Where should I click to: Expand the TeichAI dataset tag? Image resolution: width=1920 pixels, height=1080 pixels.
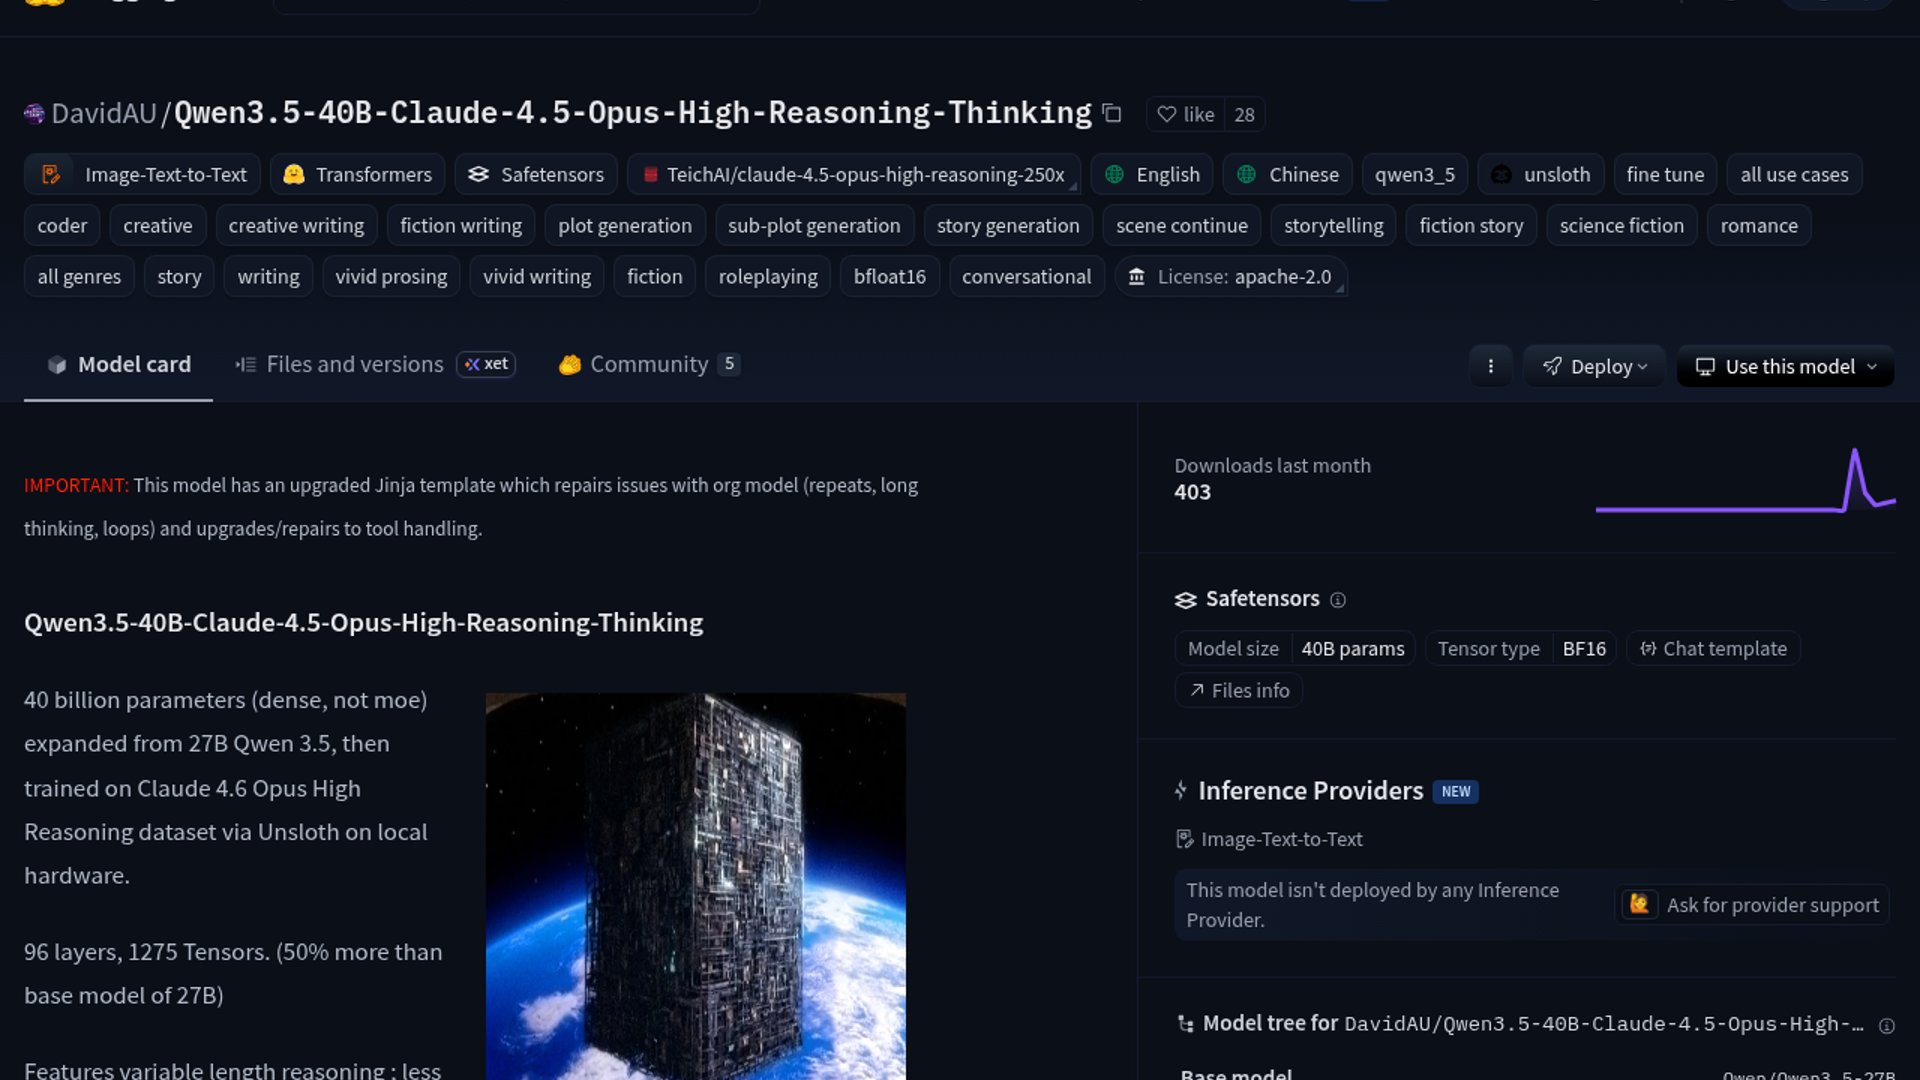pyautogui.click(x=853, y=175)
